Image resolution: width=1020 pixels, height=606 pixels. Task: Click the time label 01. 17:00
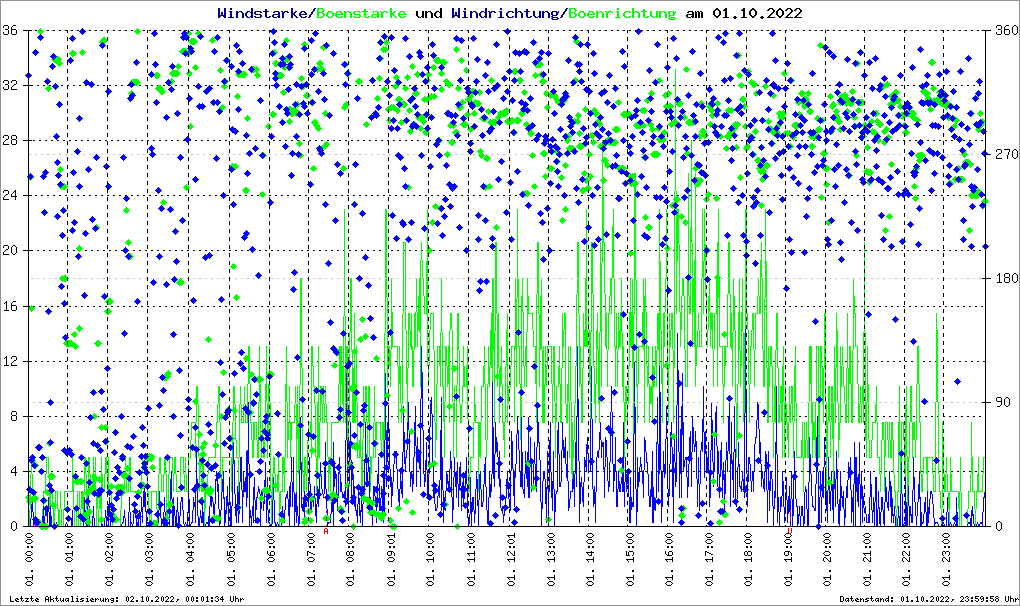(709, 560)
